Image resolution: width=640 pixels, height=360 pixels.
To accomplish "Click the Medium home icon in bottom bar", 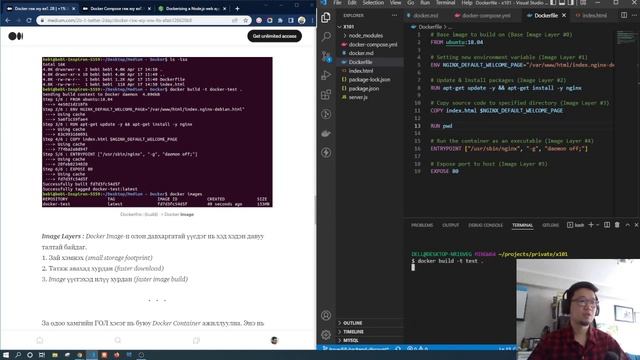I will 40,340.
